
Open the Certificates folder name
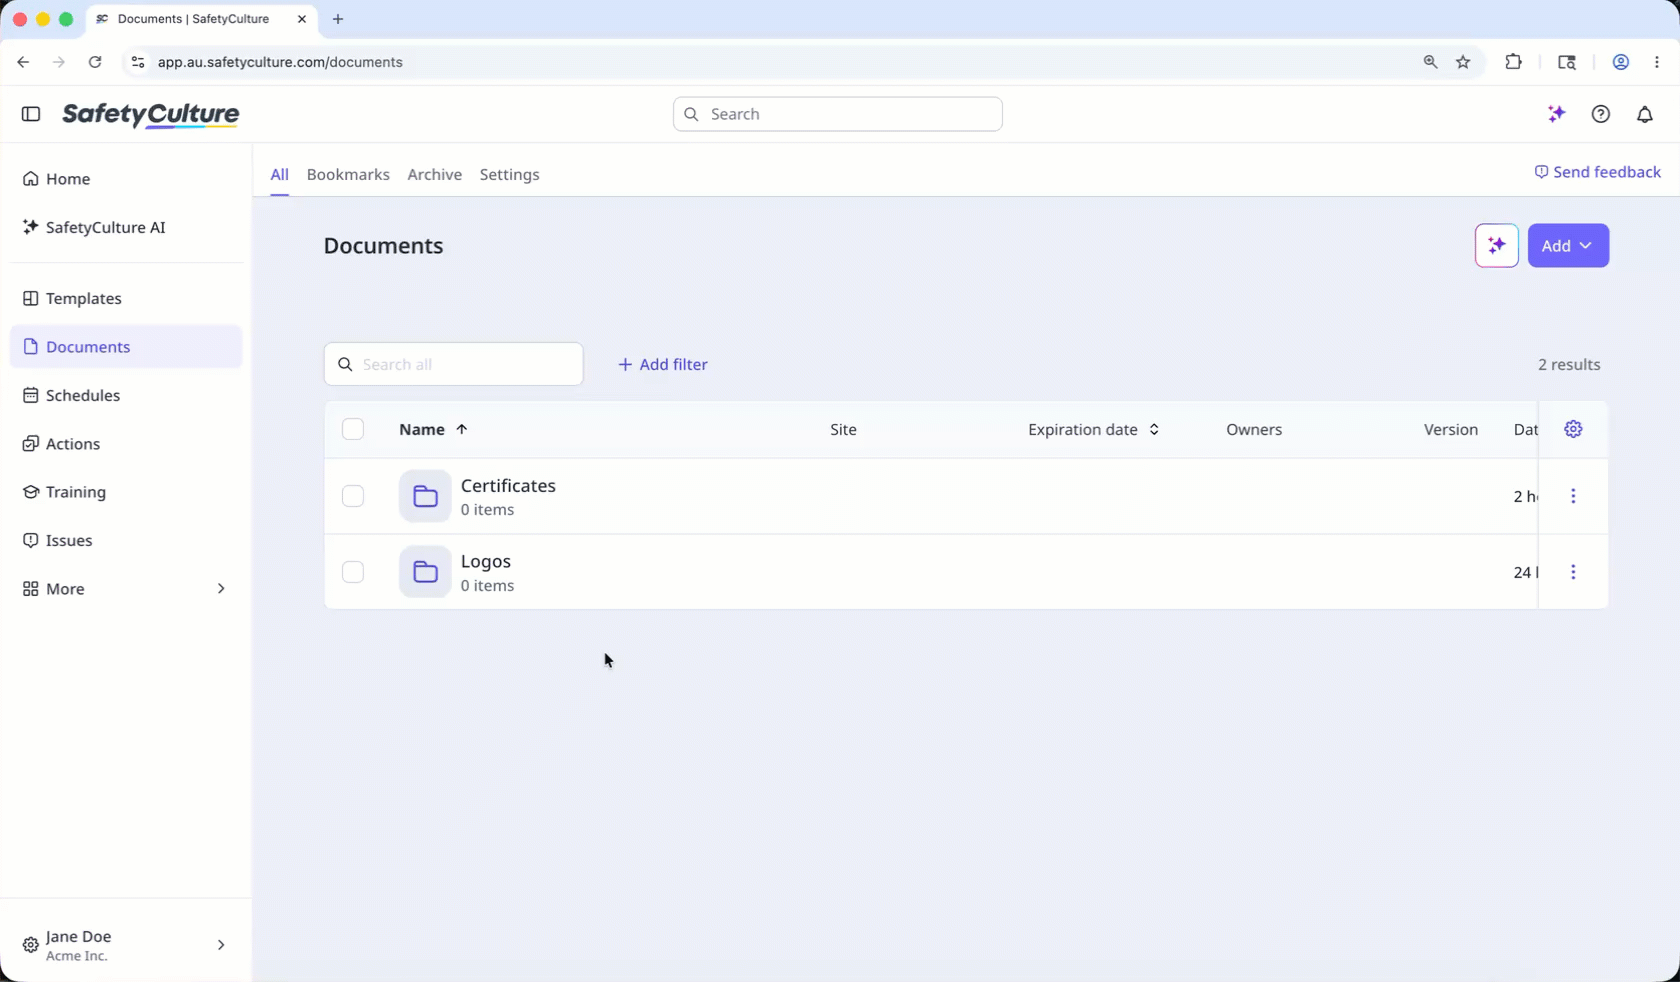pyautogui.click(x=508, y=485)
